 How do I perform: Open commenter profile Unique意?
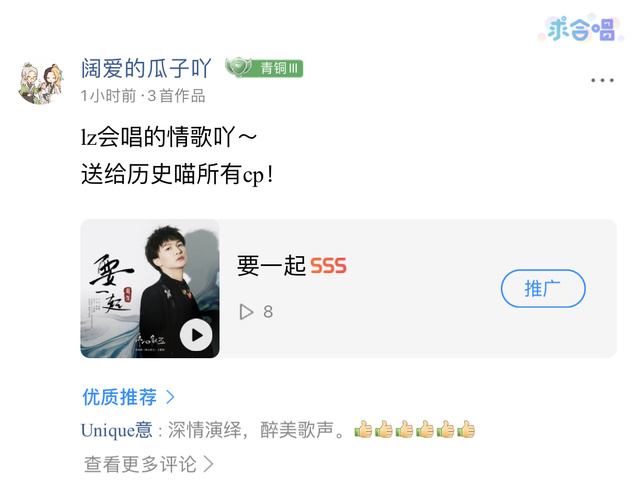click(116, 430)
